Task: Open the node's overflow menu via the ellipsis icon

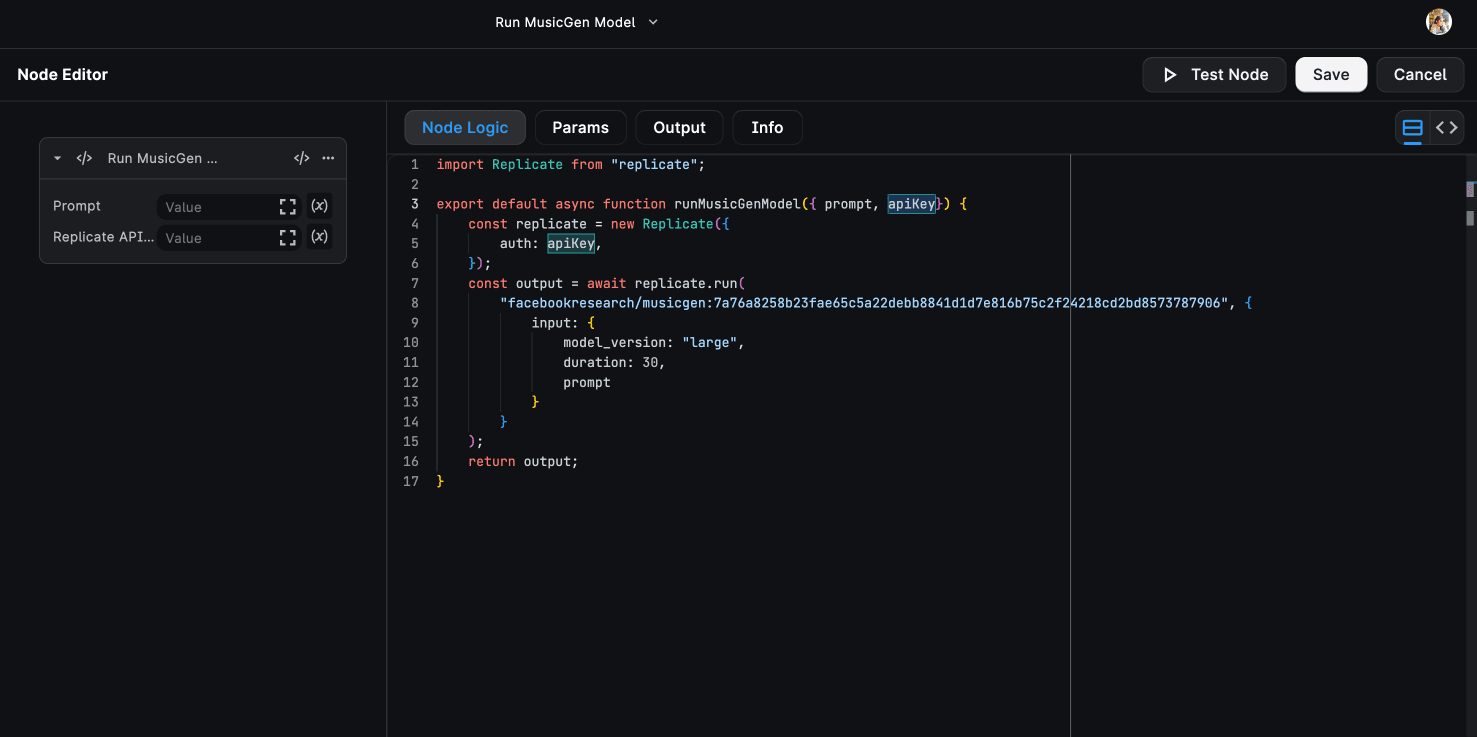Action: [327, 158]
